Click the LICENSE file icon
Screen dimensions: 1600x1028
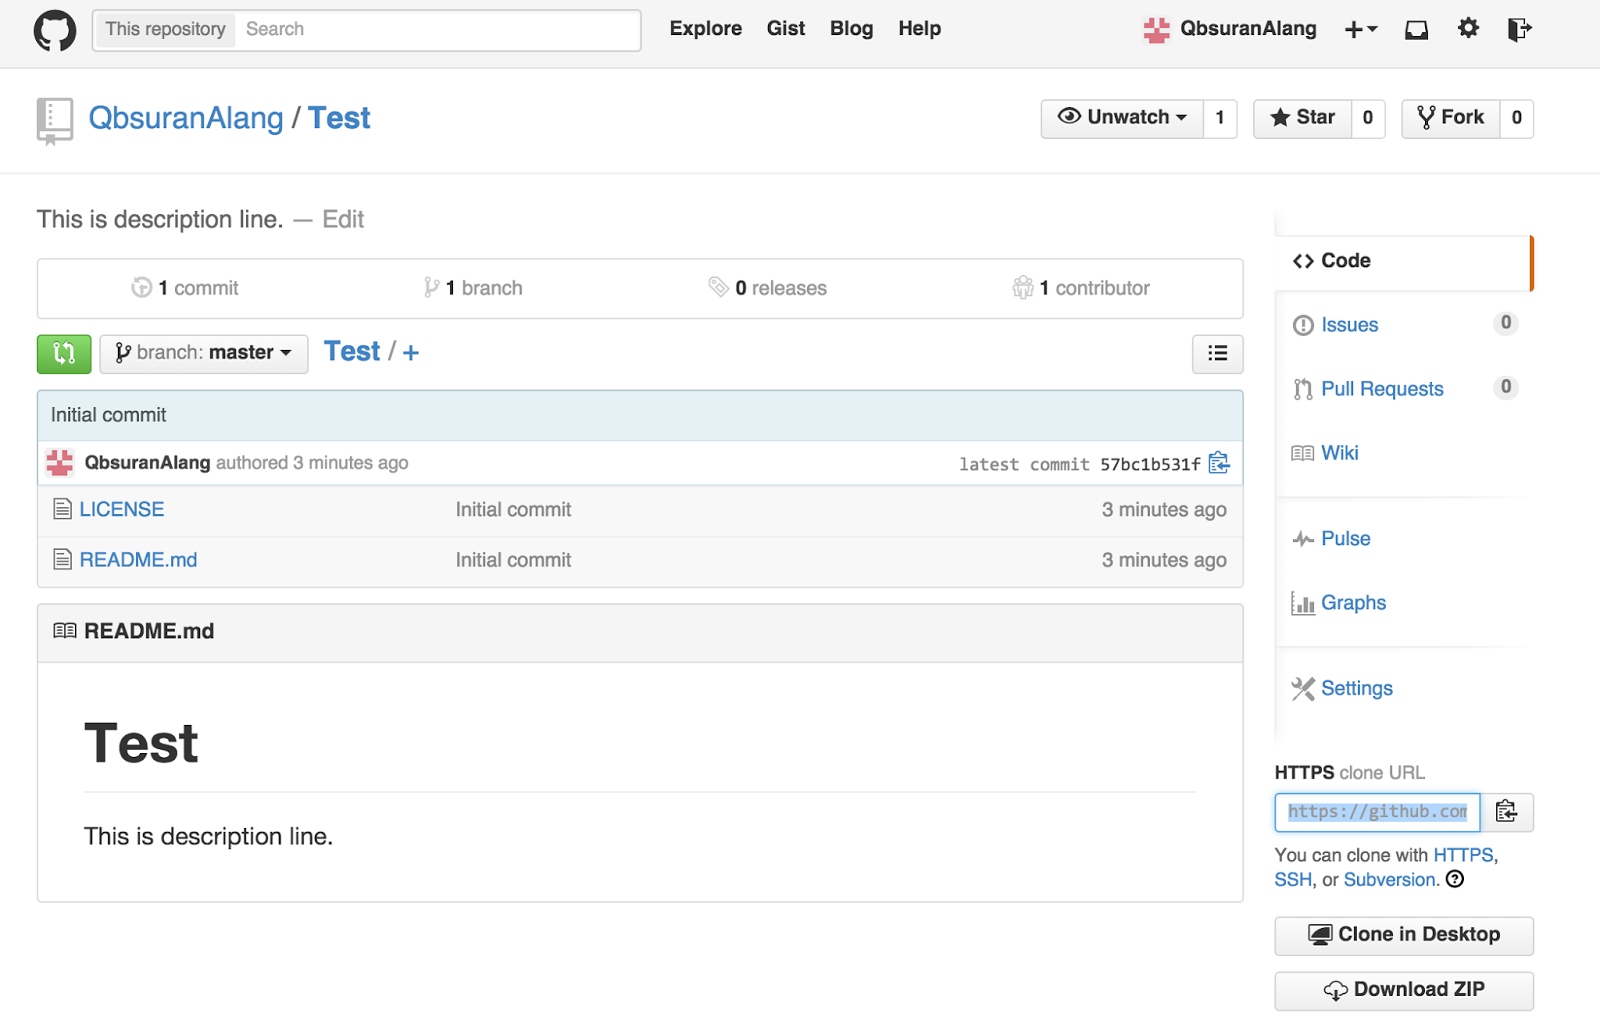62,509
